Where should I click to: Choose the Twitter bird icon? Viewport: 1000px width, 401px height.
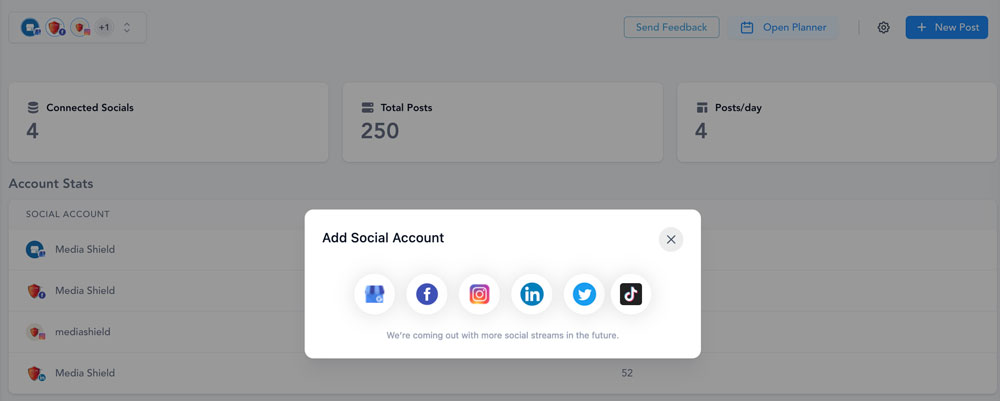tap(584, 294)
